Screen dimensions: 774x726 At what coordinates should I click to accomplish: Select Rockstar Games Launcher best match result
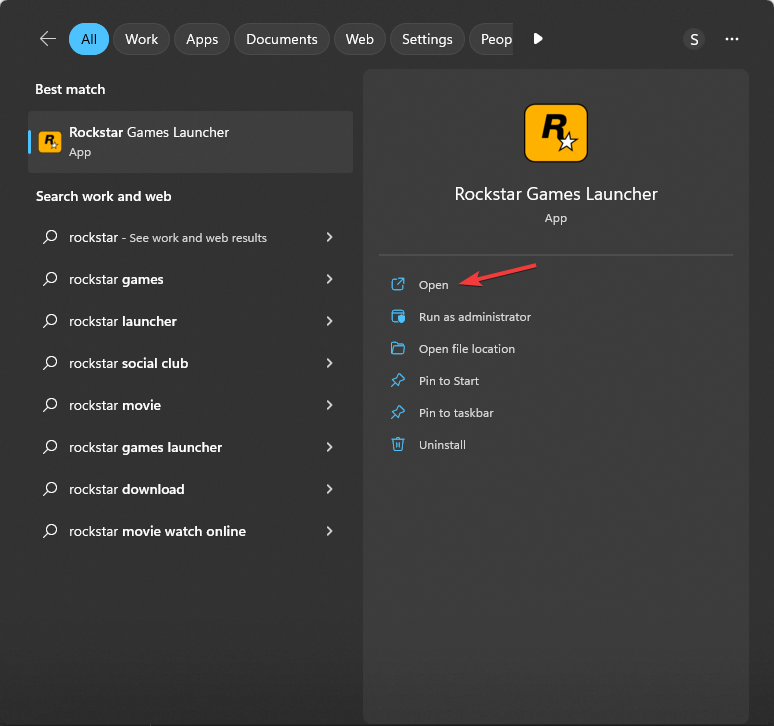pos(190,141)
